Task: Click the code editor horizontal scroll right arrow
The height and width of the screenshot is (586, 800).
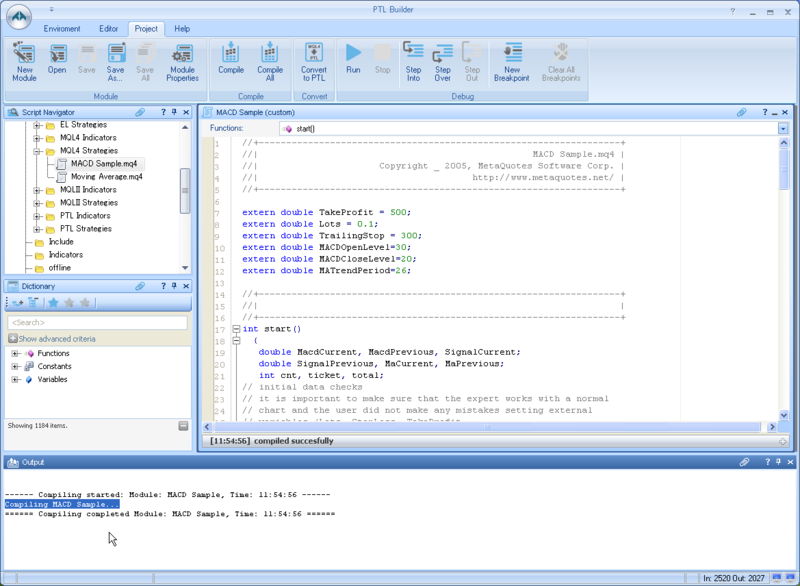Action: click(772, 427)
